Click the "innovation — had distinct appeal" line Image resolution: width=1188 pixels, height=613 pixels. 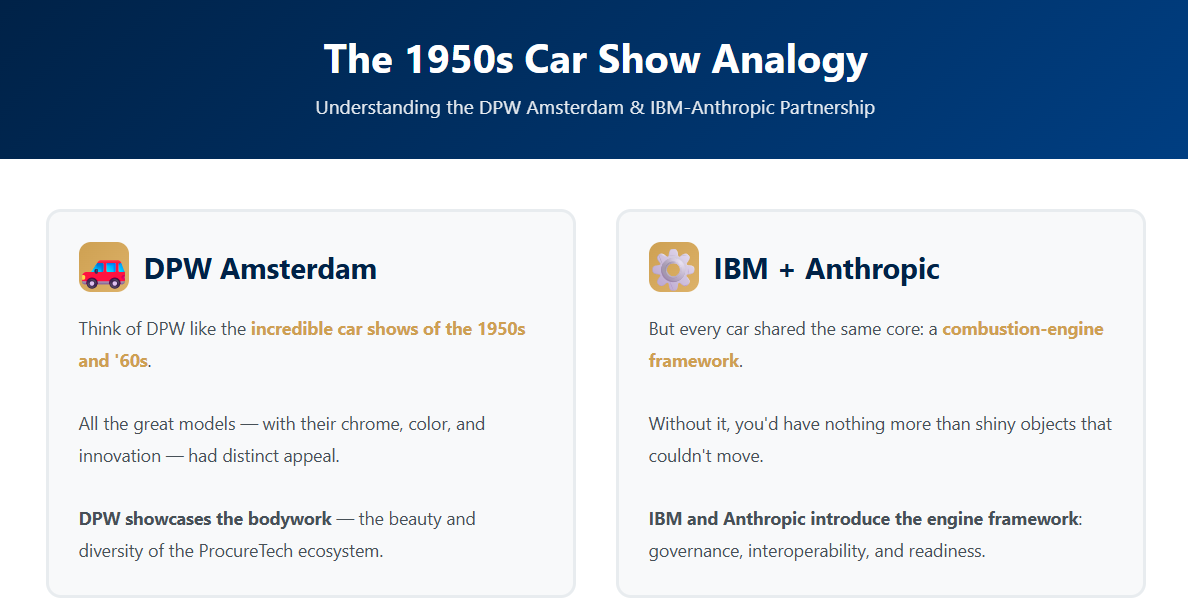pos(210,456)
